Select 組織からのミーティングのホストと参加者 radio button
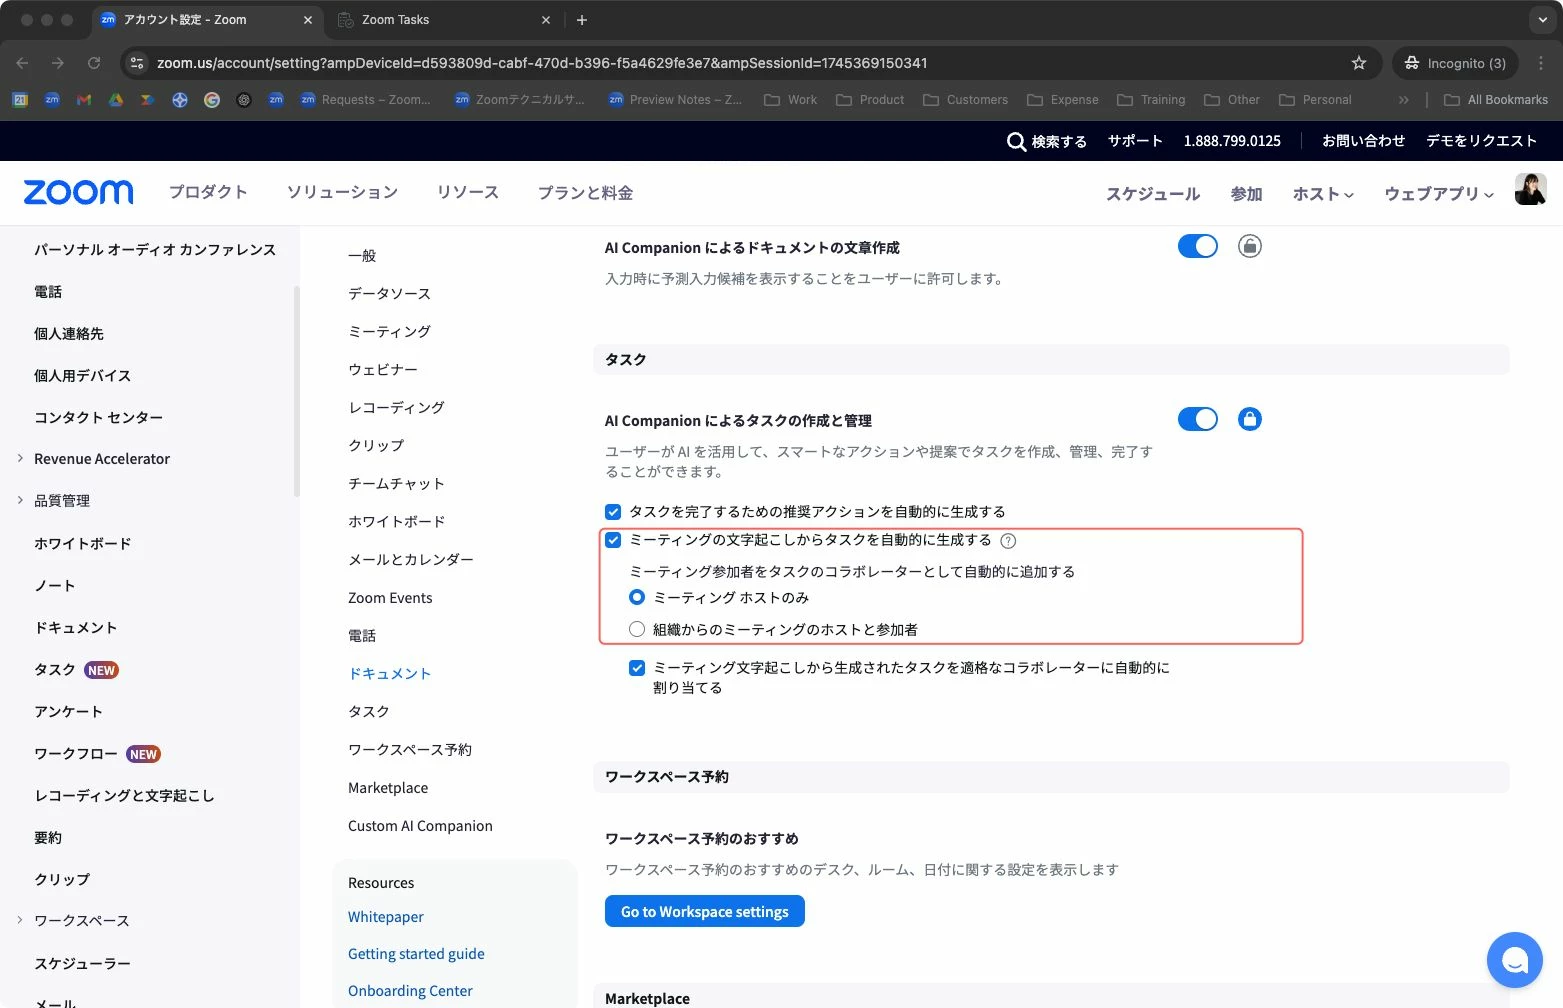 pyautogui.click(x=637, y=630)
